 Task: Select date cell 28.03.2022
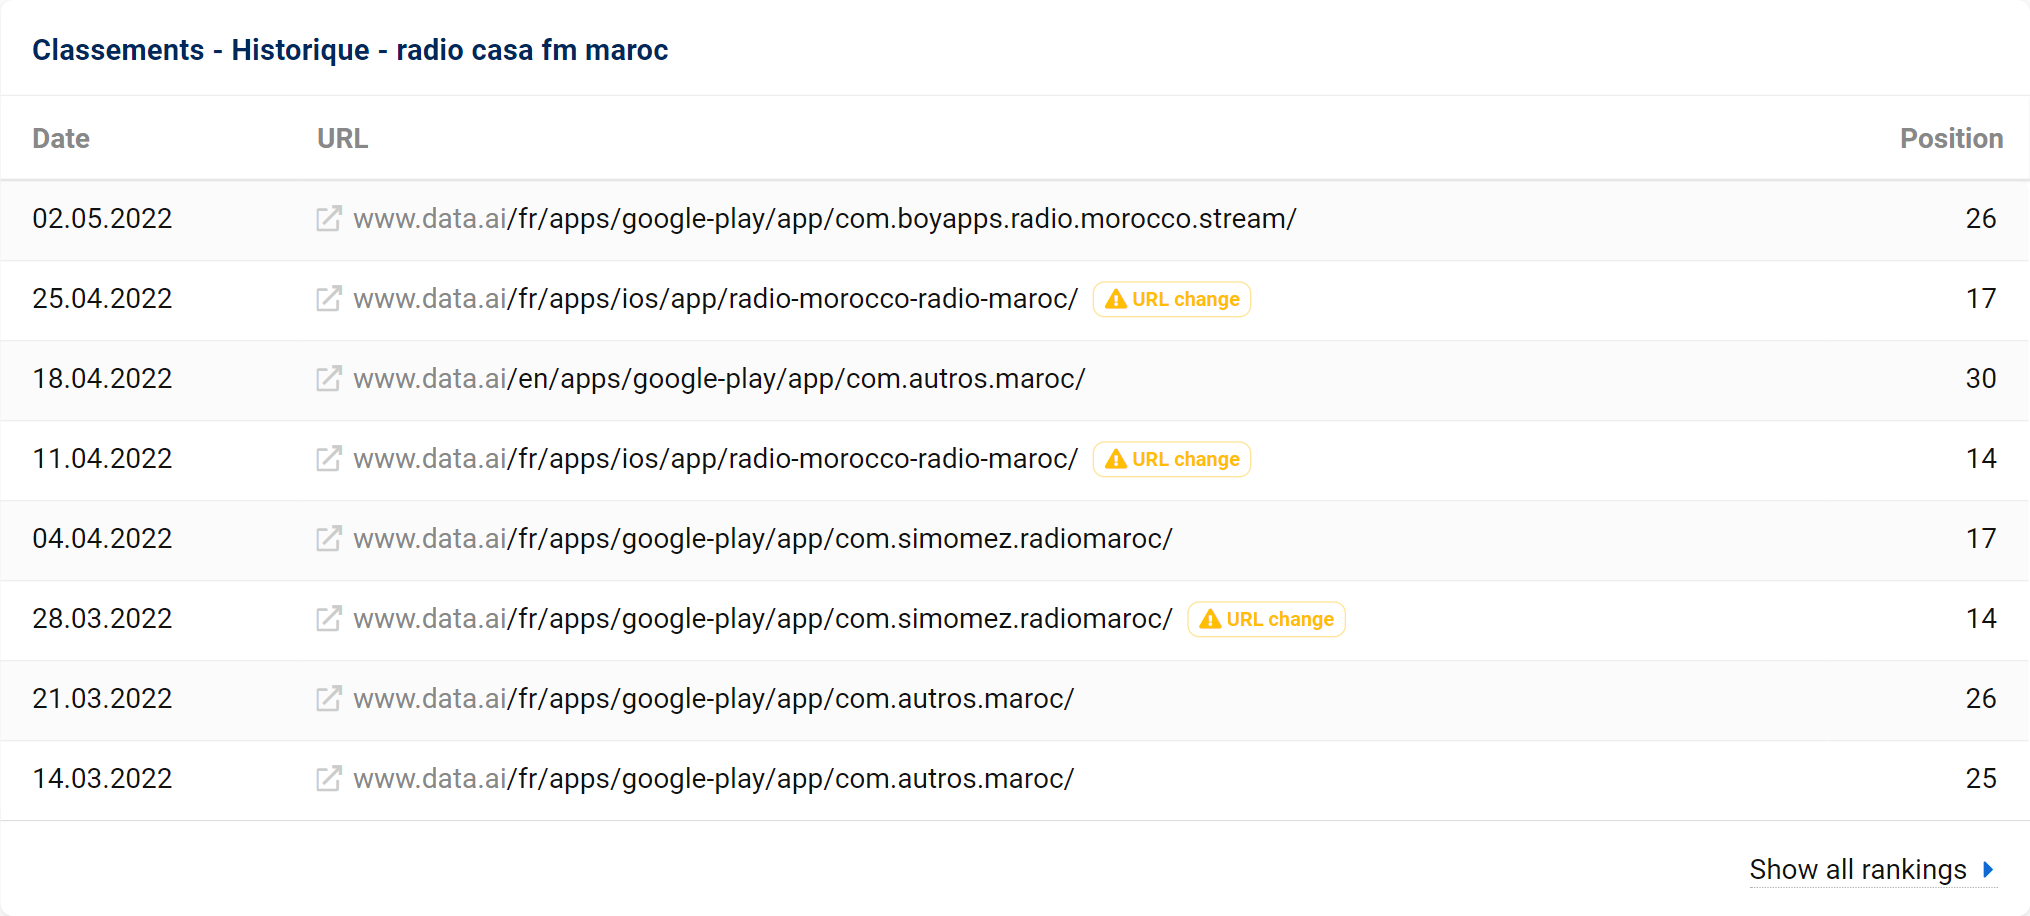(x=102, y=618)
